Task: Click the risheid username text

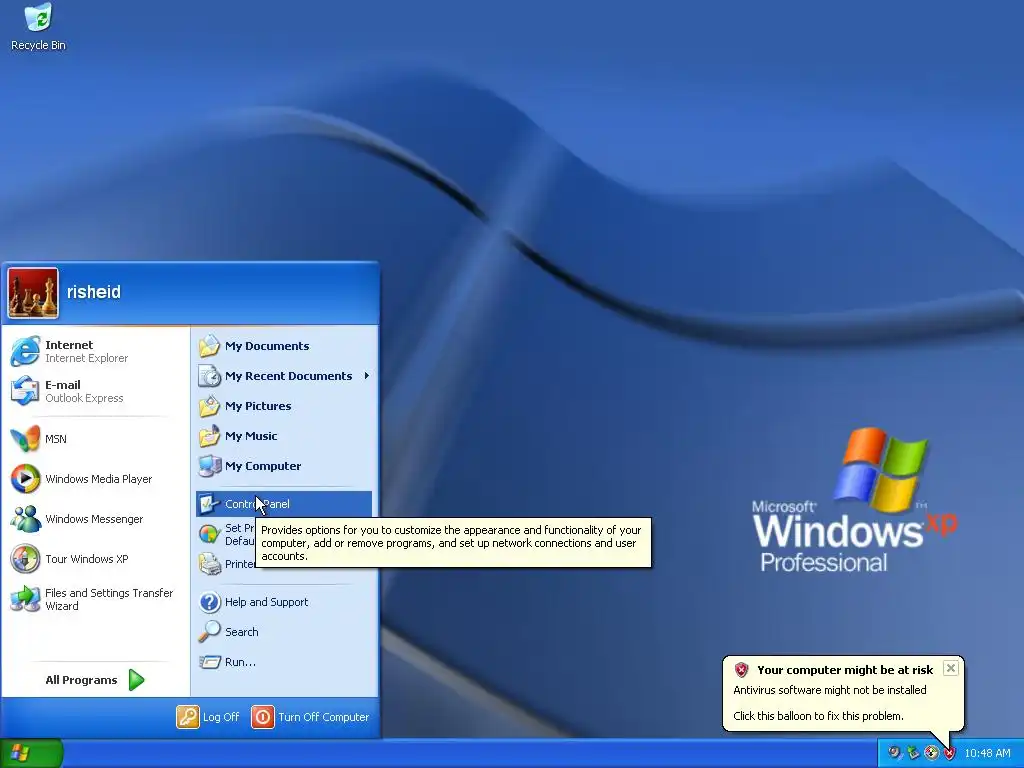Action: point(94,292)
